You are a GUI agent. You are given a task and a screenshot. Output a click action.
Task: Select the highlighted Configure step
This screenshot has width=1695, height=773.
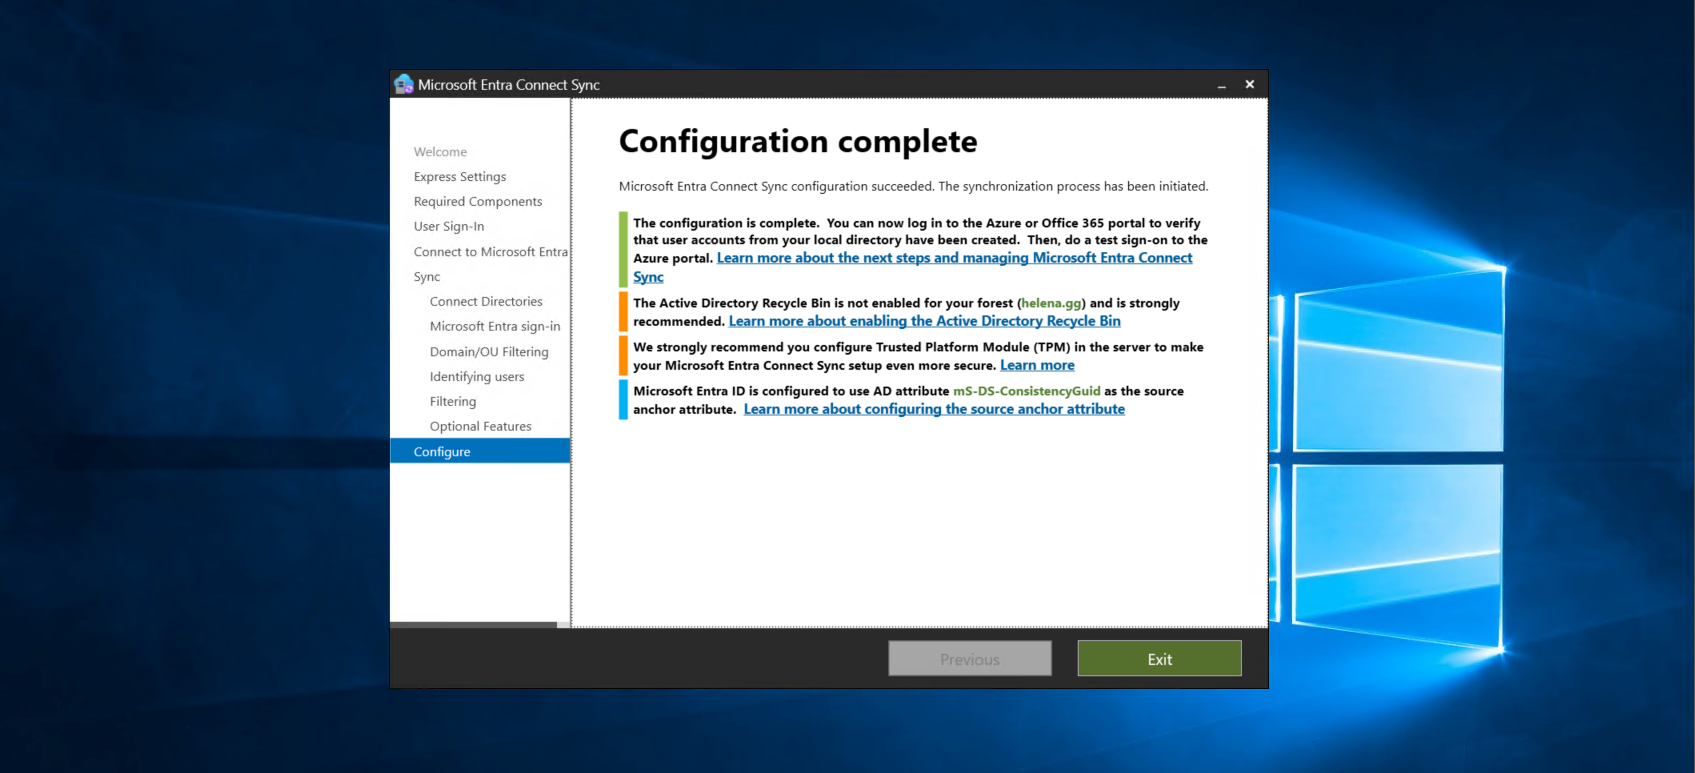442,452
